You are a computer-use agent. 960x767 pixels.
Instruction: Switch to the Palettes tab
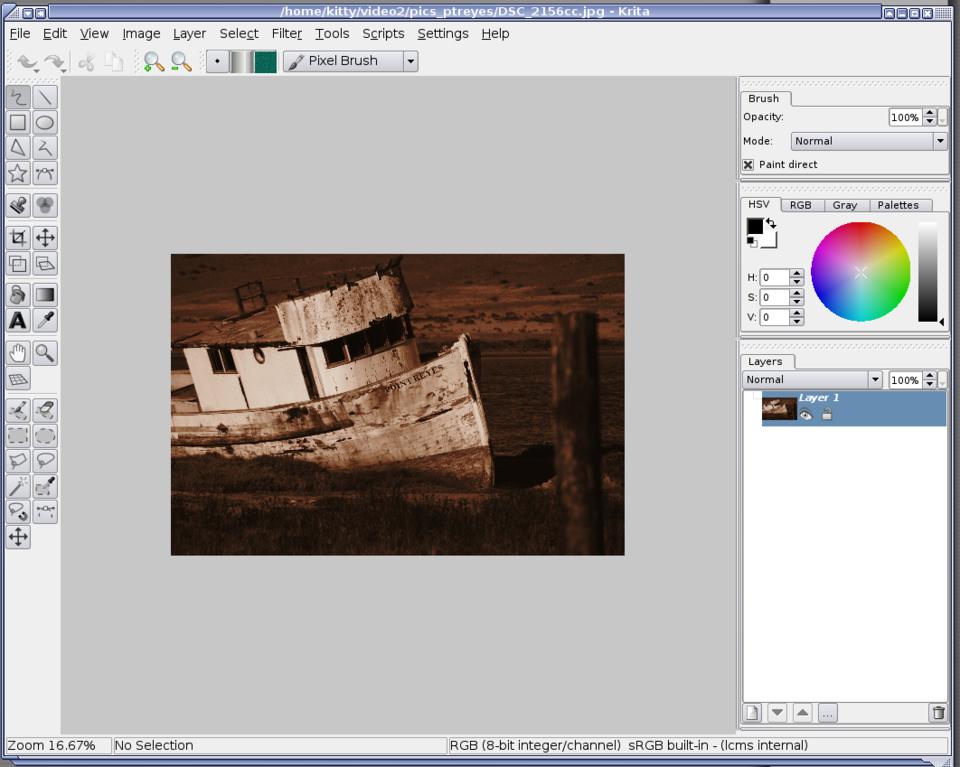[x=897, y=205]
